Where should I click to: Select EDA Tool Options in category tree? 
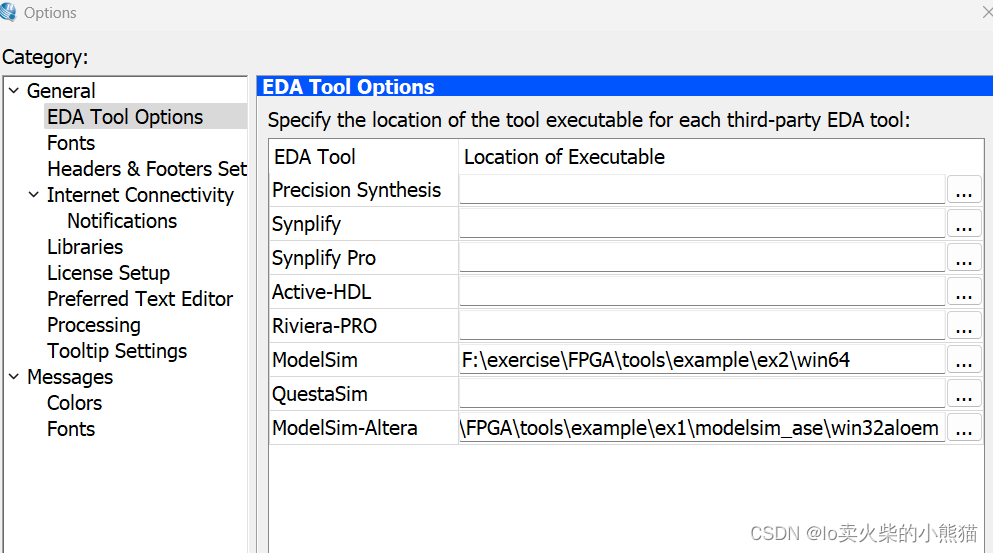point(125,117)
